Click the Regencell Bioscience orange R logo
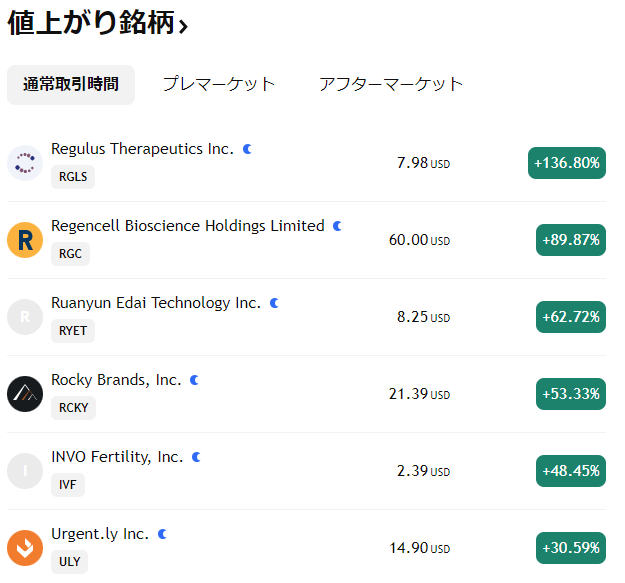This screenshot has height=583, width=625. click(x=25, y=240)
